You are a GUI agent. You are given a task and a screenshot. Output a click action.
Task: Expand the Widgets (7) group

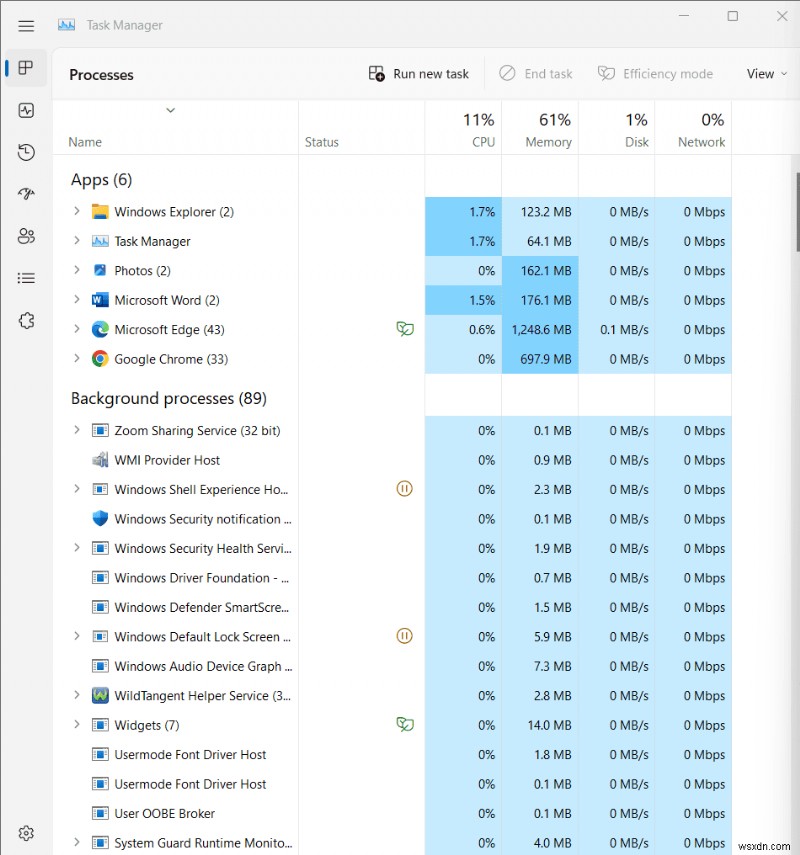tap(77, 725)
